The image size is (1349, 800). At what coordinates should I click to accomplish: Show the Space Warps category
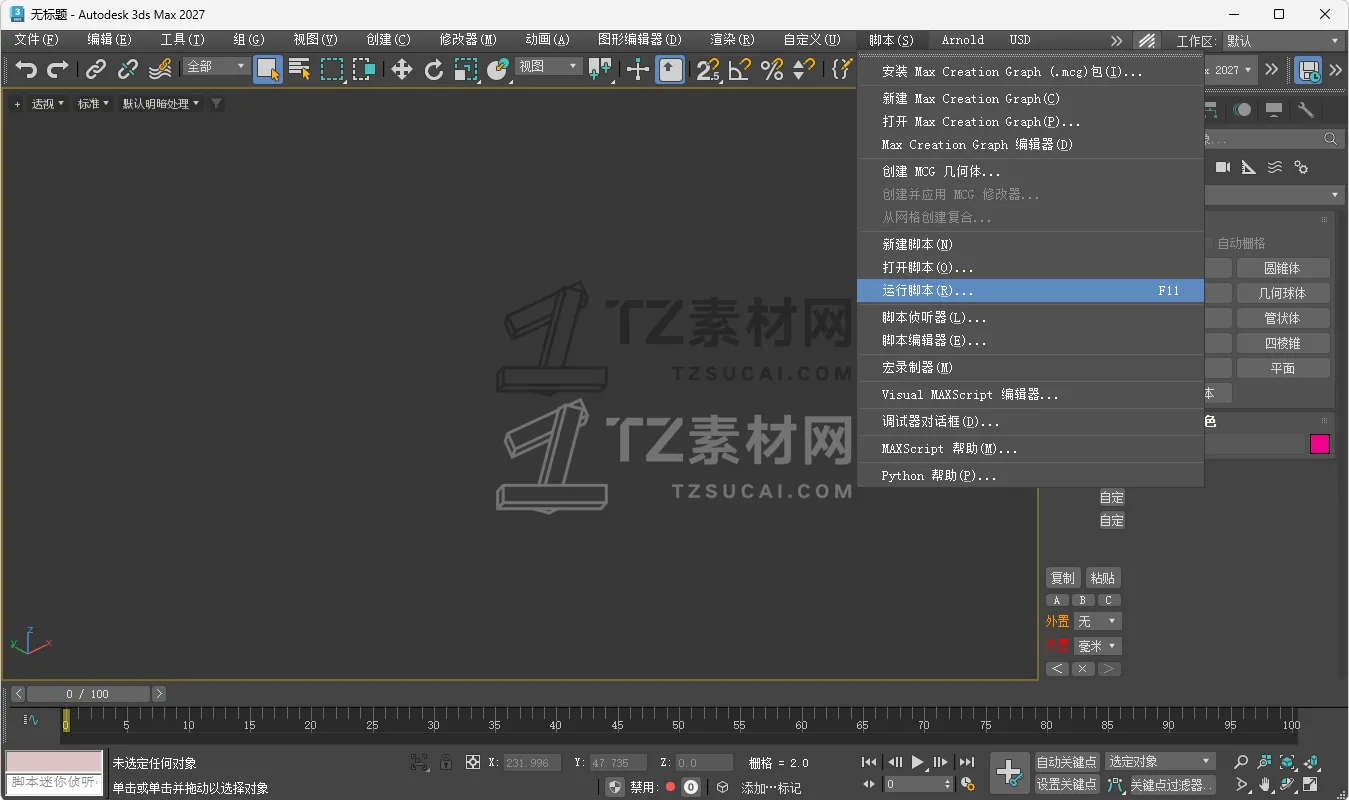pos(1274,167)
